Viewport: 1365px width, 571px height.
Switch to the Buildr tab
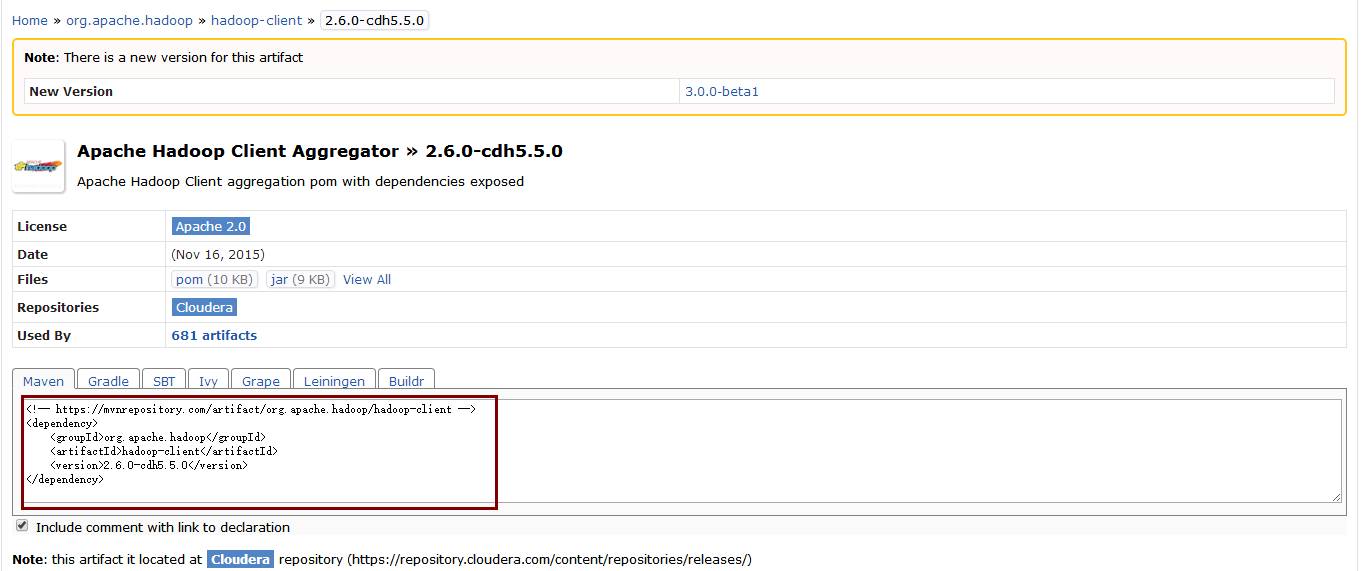[x=406, y=381]
